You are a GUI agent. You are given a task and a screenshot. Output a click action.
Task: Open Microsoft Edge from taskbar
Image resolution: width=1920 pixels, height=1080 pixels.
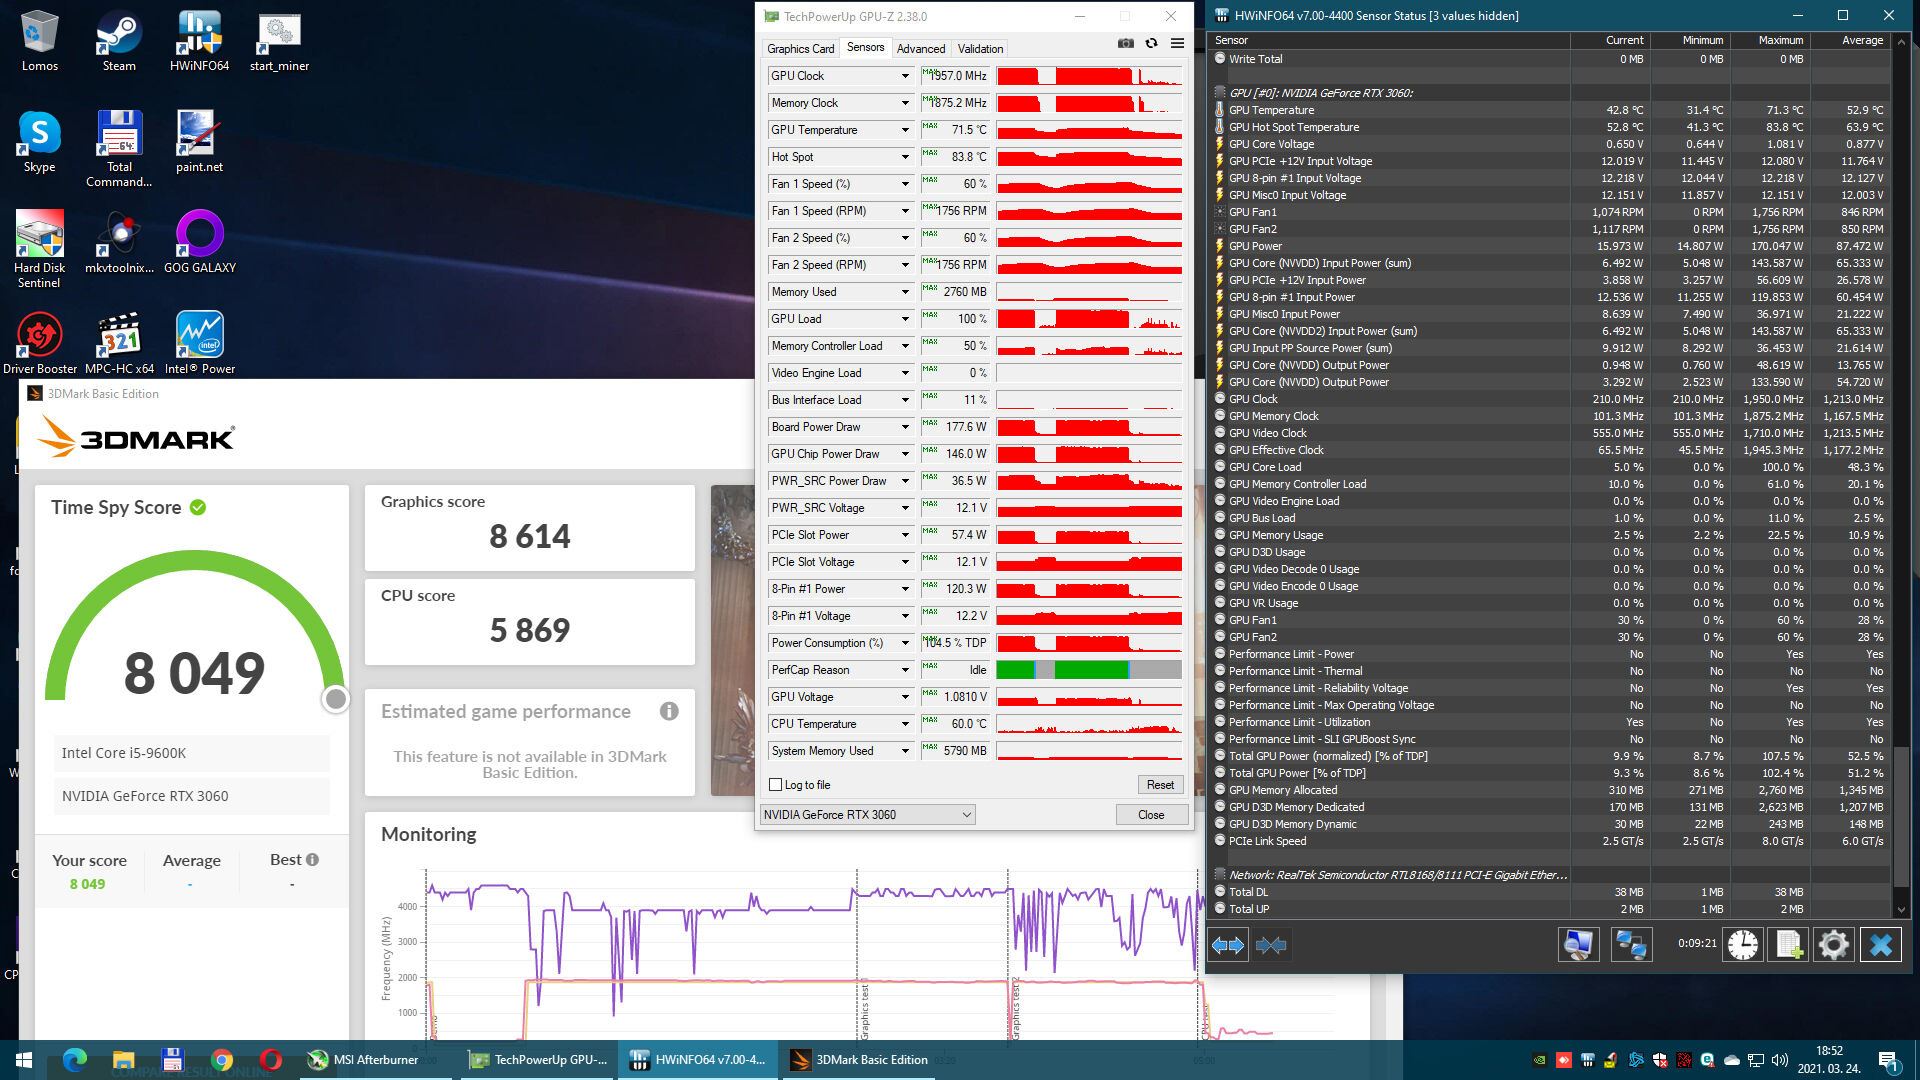pos(75,1060)
